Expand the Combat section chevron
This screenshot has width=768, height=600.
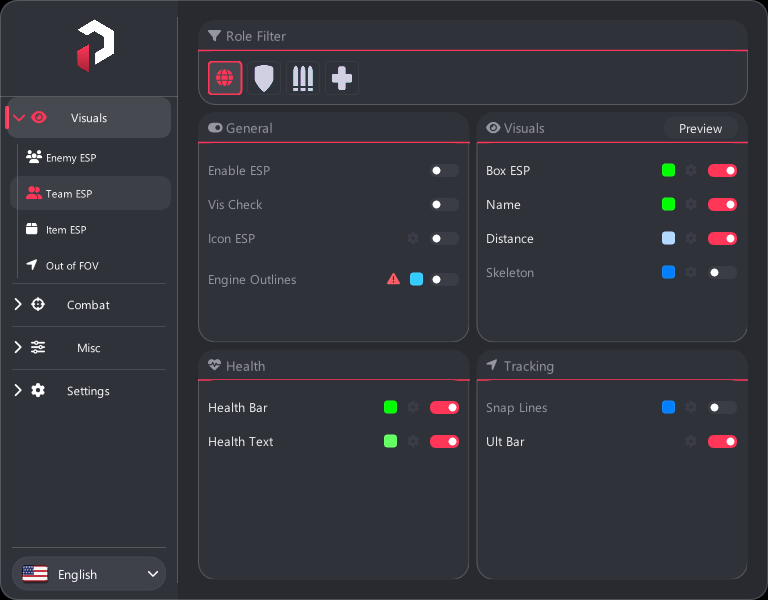pos(18,304)
